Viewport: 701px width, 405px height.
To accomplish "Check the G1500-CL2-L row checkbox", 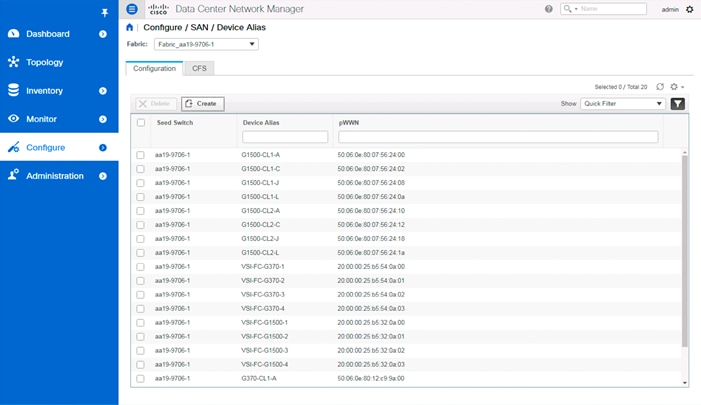I will (140, 253).
